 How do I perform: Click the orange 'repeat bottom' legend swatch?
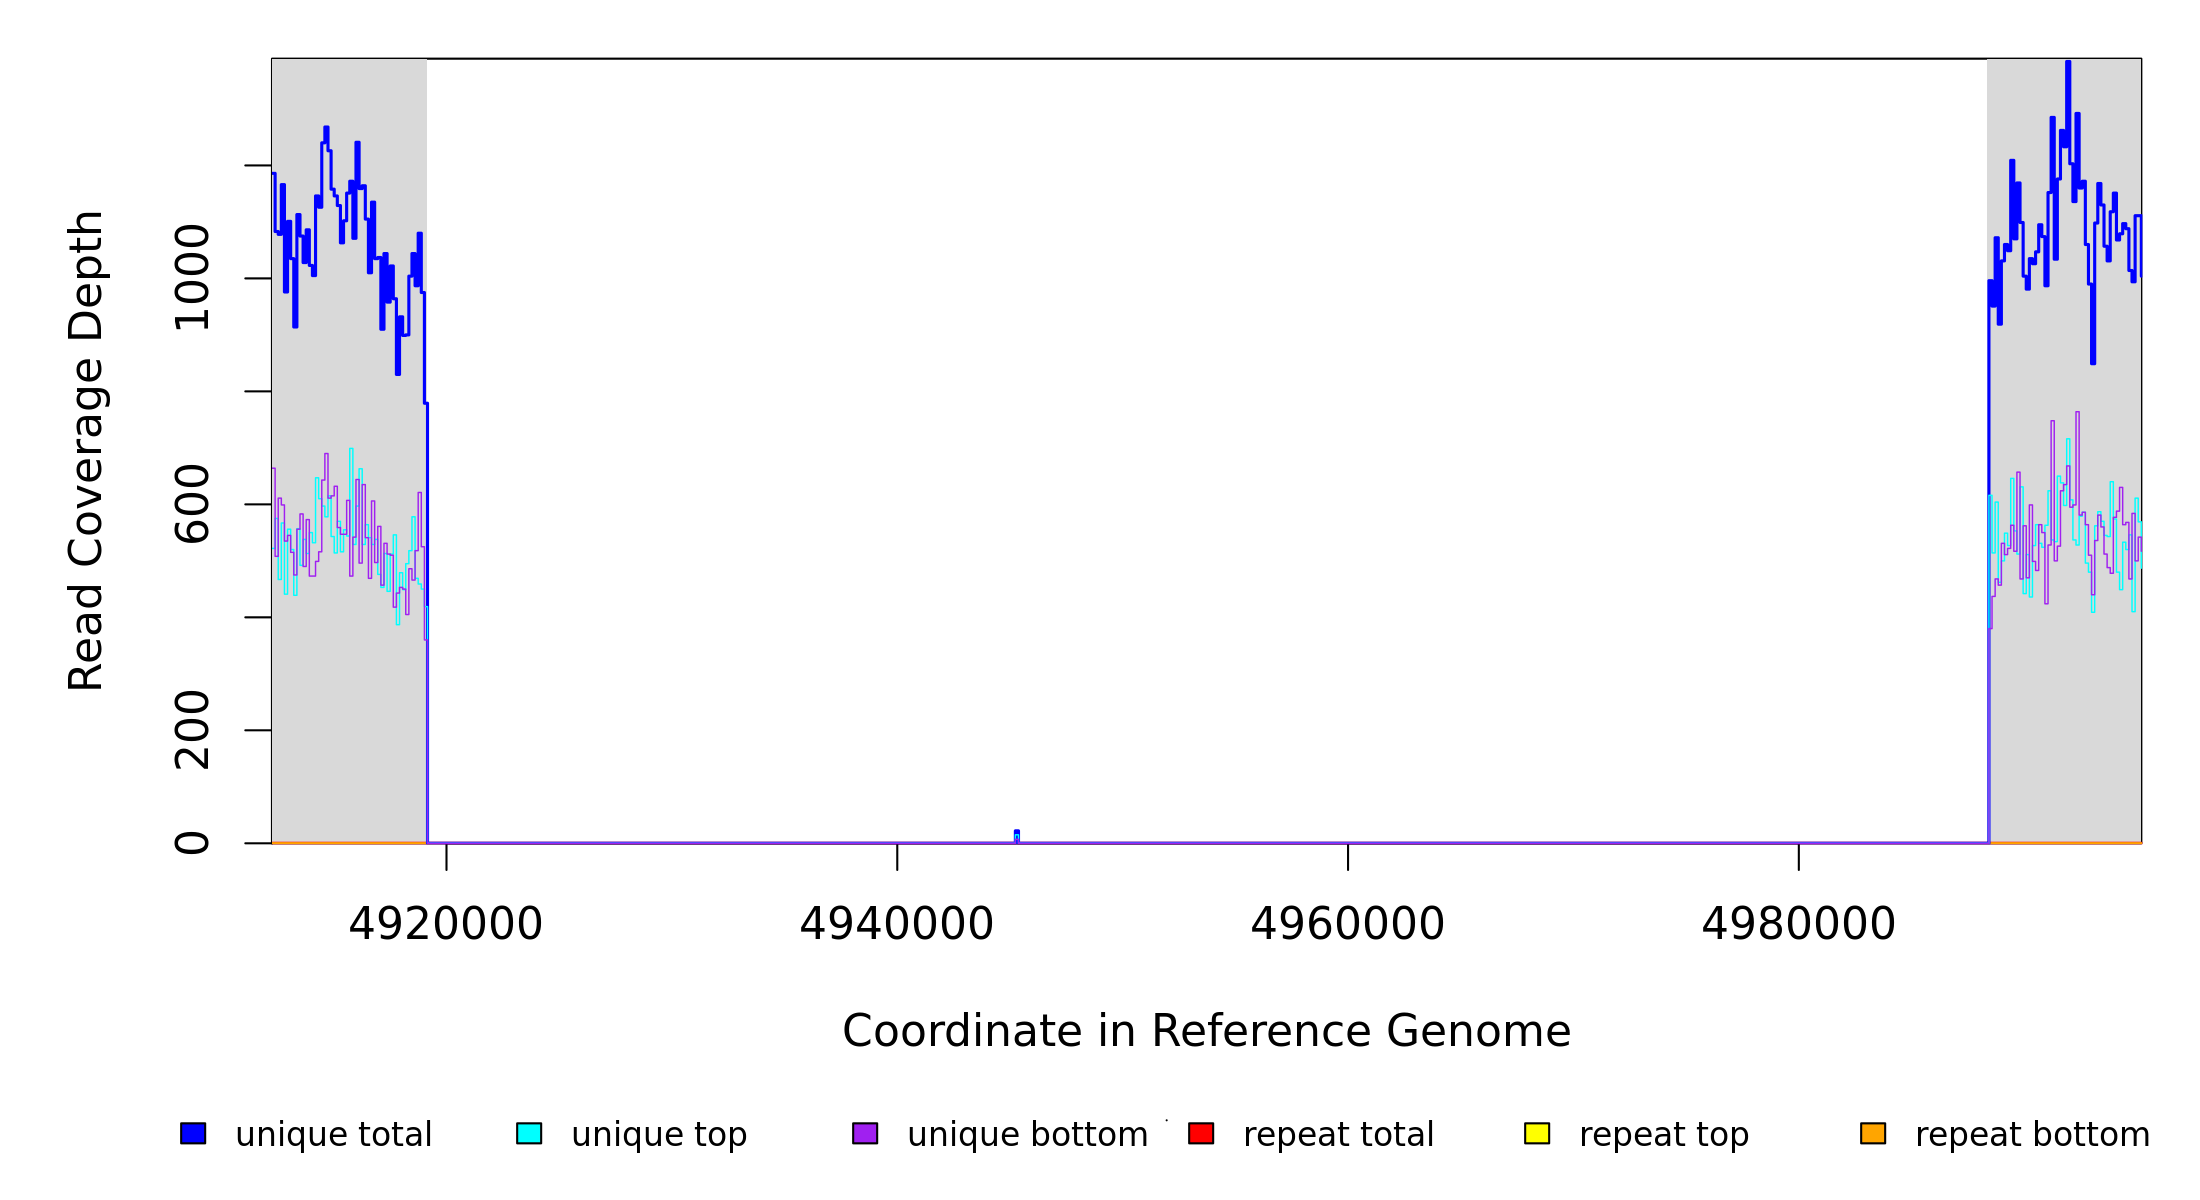click(x=1873, y=1133)
